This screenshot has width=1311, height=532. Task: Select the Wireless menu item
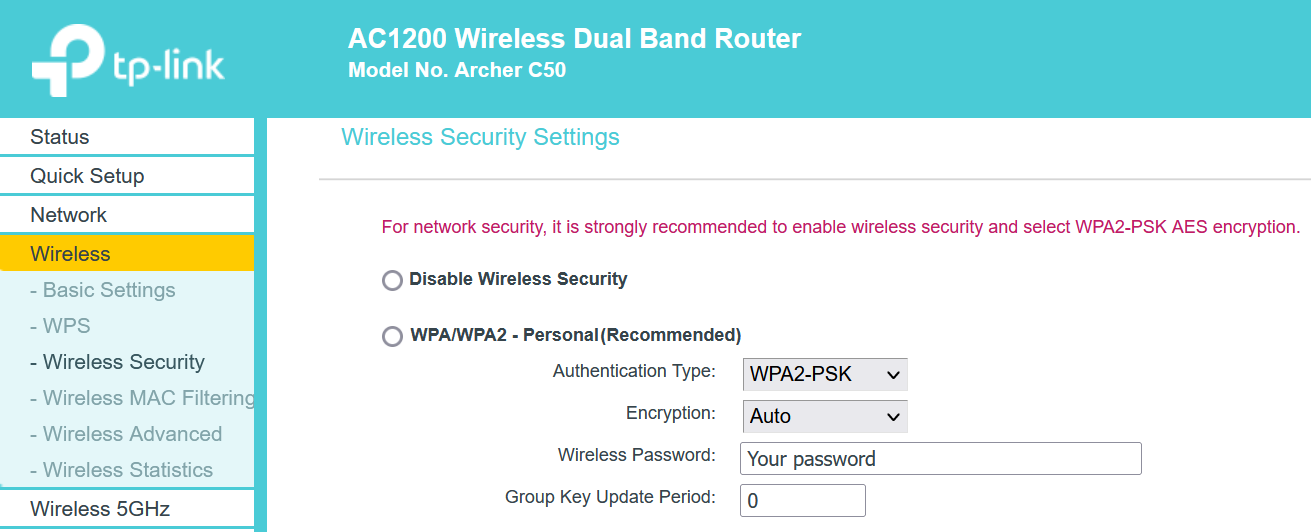[x=70, y=254]
